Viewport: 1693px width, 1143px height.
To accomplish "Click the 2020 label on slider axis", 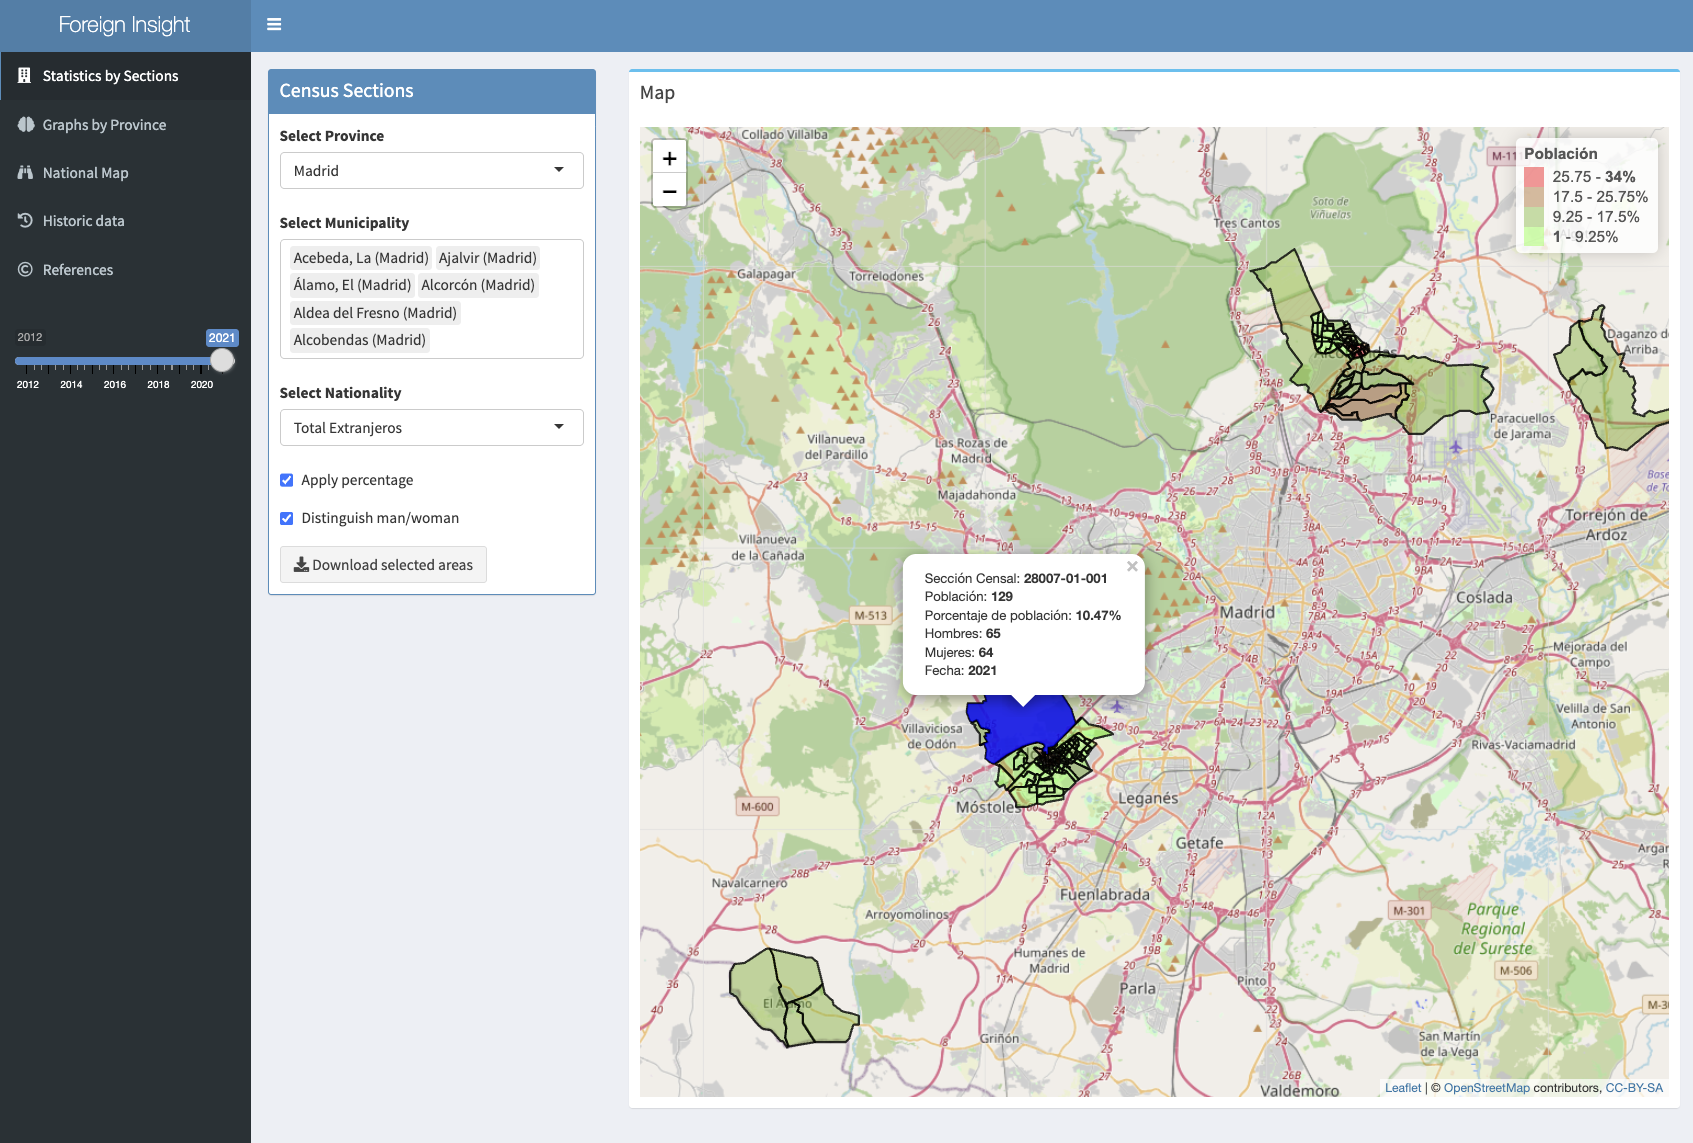I will pyautogui.click(x=202, y=385).
